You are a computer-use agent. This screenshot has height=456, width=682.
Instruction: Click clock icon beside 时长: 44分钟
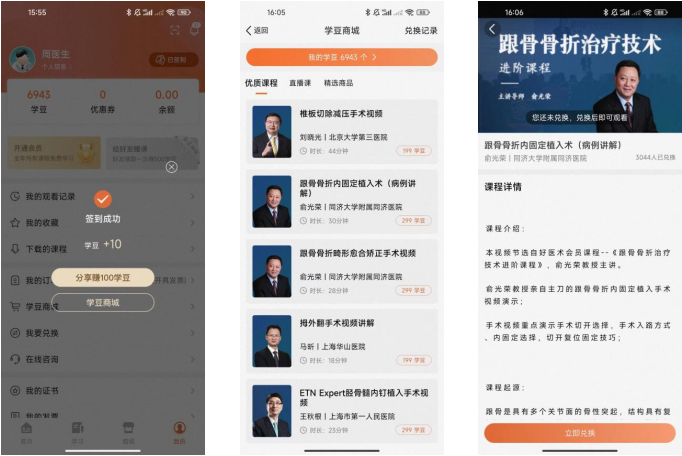303,151
